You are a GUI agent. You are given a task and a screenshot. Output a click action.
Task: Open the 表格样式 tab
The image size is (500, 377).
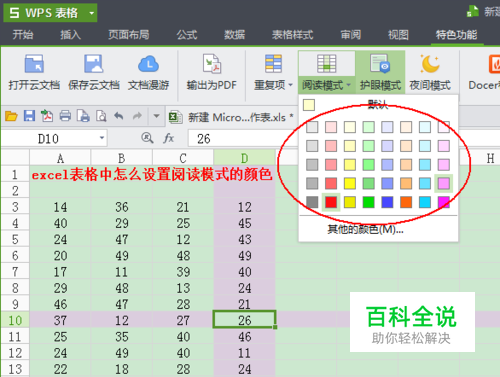[x=292, y=35]
